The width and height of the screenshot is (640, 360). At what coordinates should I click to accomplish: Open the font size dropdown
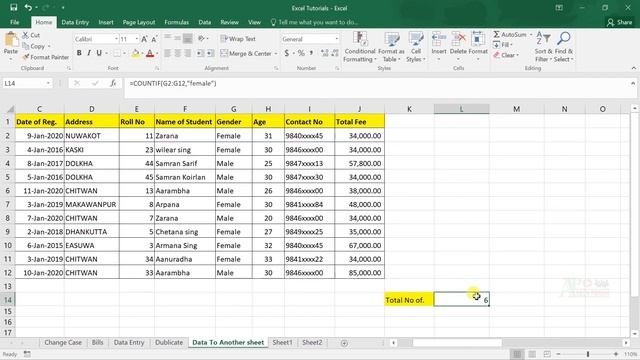(136, 39)
